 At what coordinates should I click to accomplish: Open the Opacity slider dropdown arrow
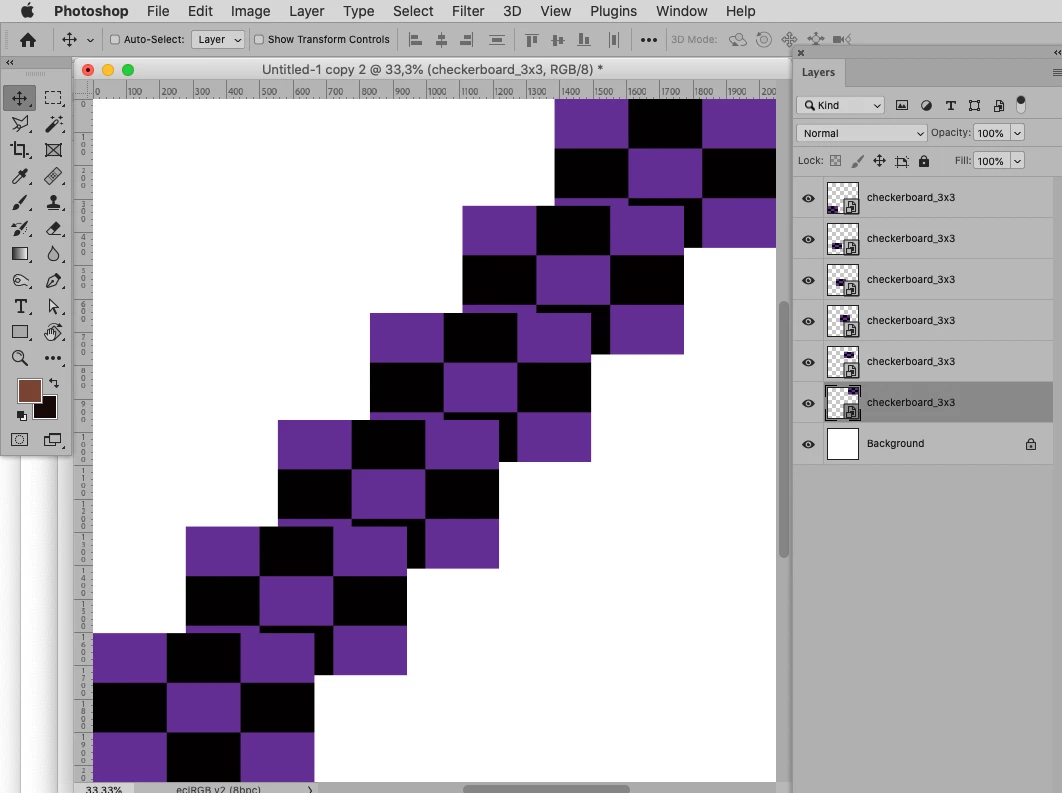[1017, 133]
